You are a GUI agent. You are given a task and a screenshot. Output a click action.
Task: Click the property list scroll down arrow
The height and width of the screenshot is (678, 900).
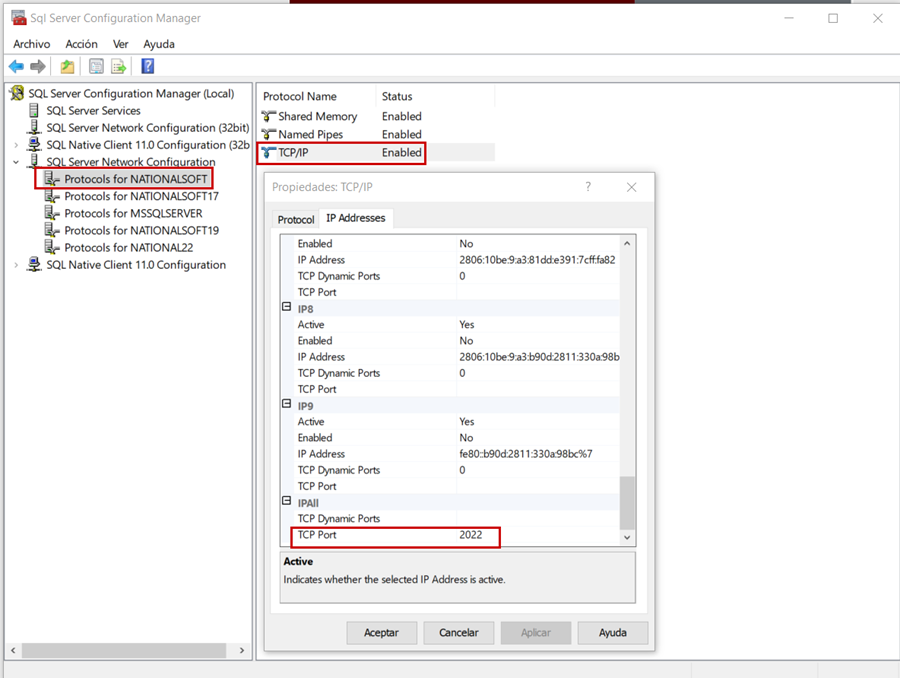(627, 537)
